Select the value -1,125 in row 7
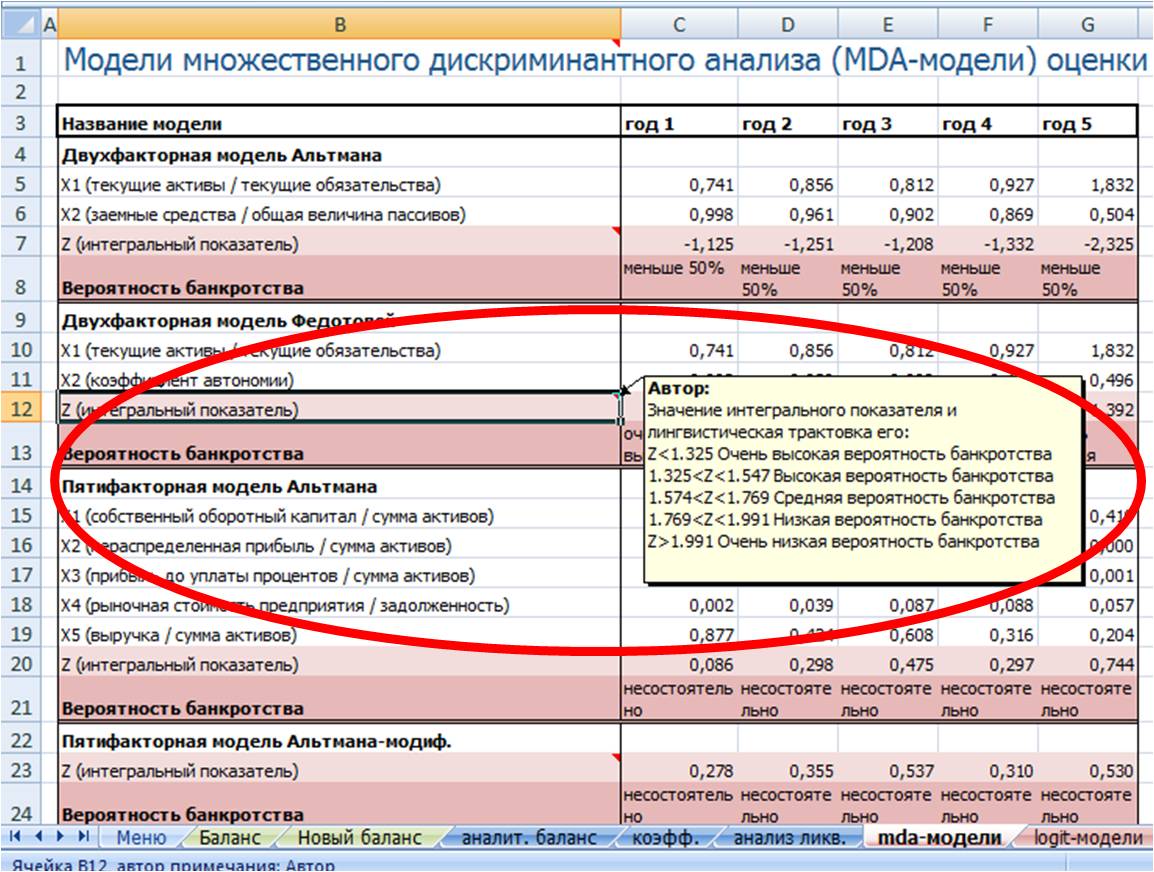 pos(679,243)
